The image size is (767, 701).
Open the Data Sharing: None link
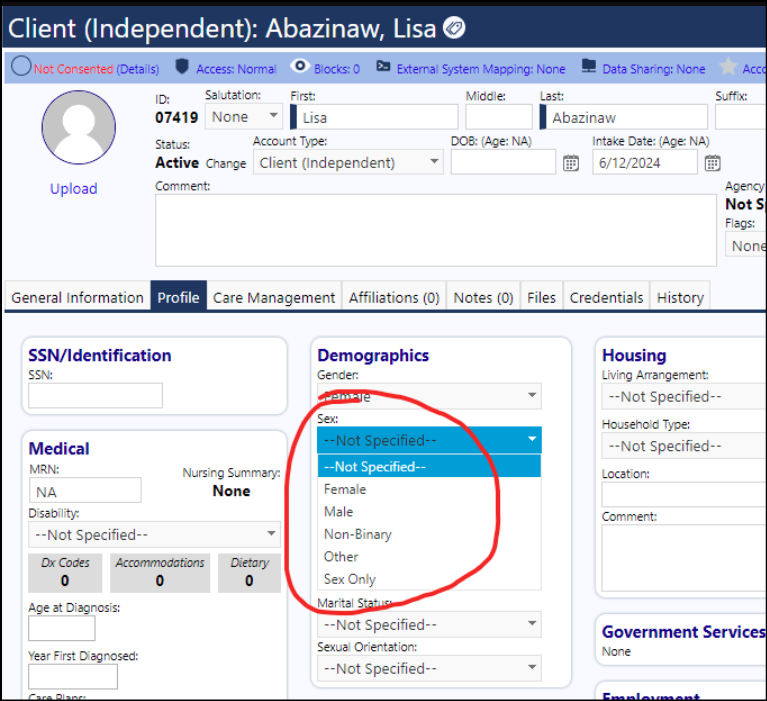[x=654, y=69]
